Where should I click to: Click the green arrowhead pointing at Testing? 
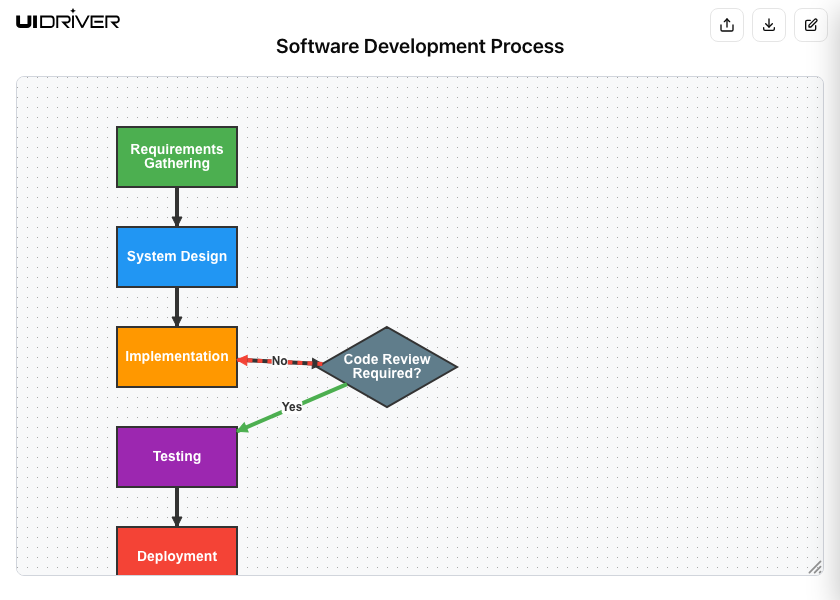click(x=243, y=430)
